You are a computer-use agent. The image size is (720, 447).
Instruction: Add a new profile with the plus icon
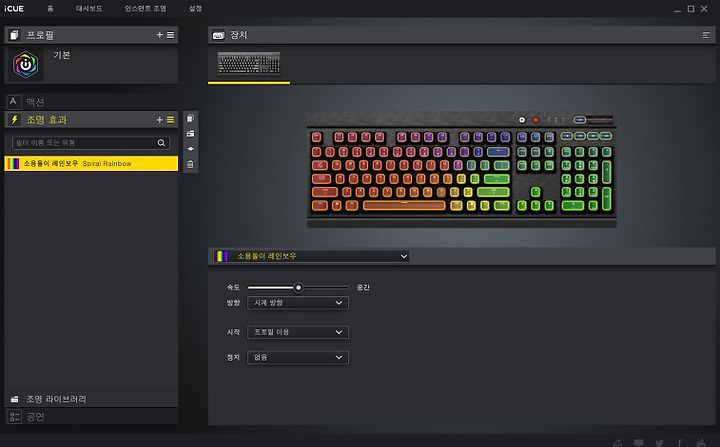point(159,35)
